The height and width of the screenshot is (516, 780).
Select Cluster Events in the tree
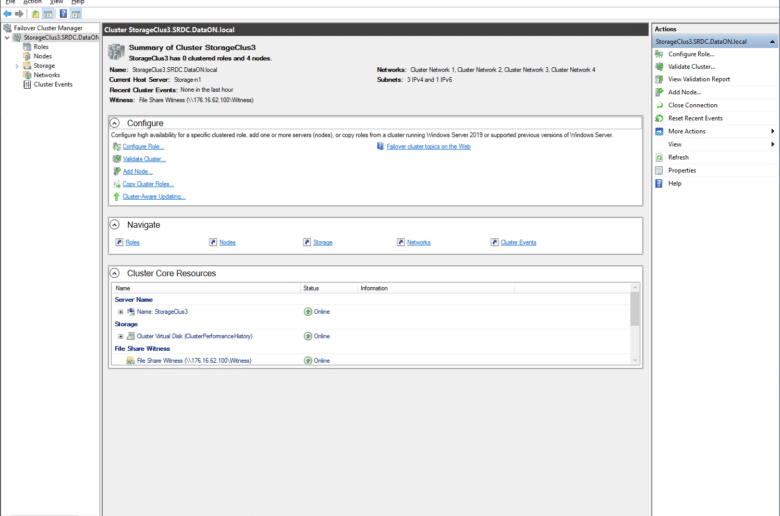coord(53,85)
